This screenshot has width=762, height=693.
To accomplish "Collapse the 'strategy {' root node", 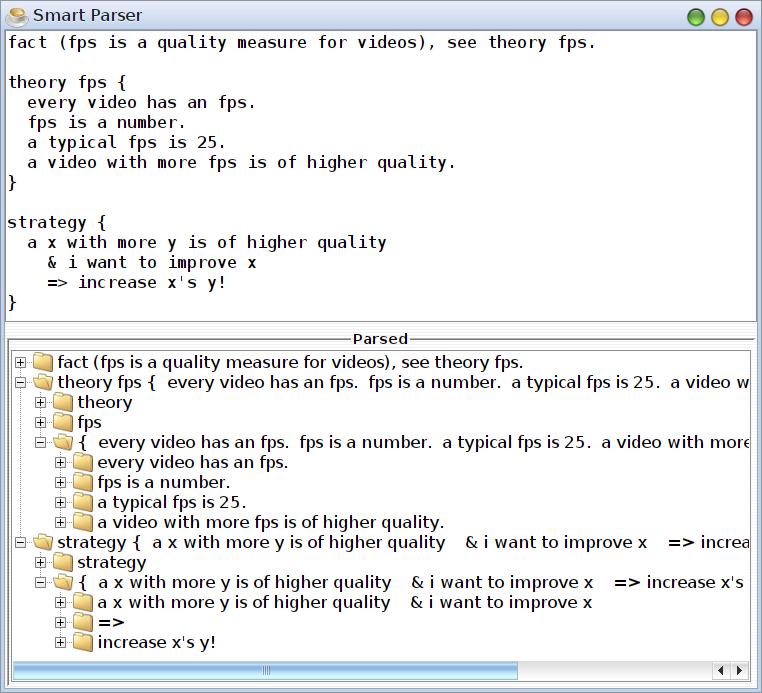I will [x=21, y=542].
